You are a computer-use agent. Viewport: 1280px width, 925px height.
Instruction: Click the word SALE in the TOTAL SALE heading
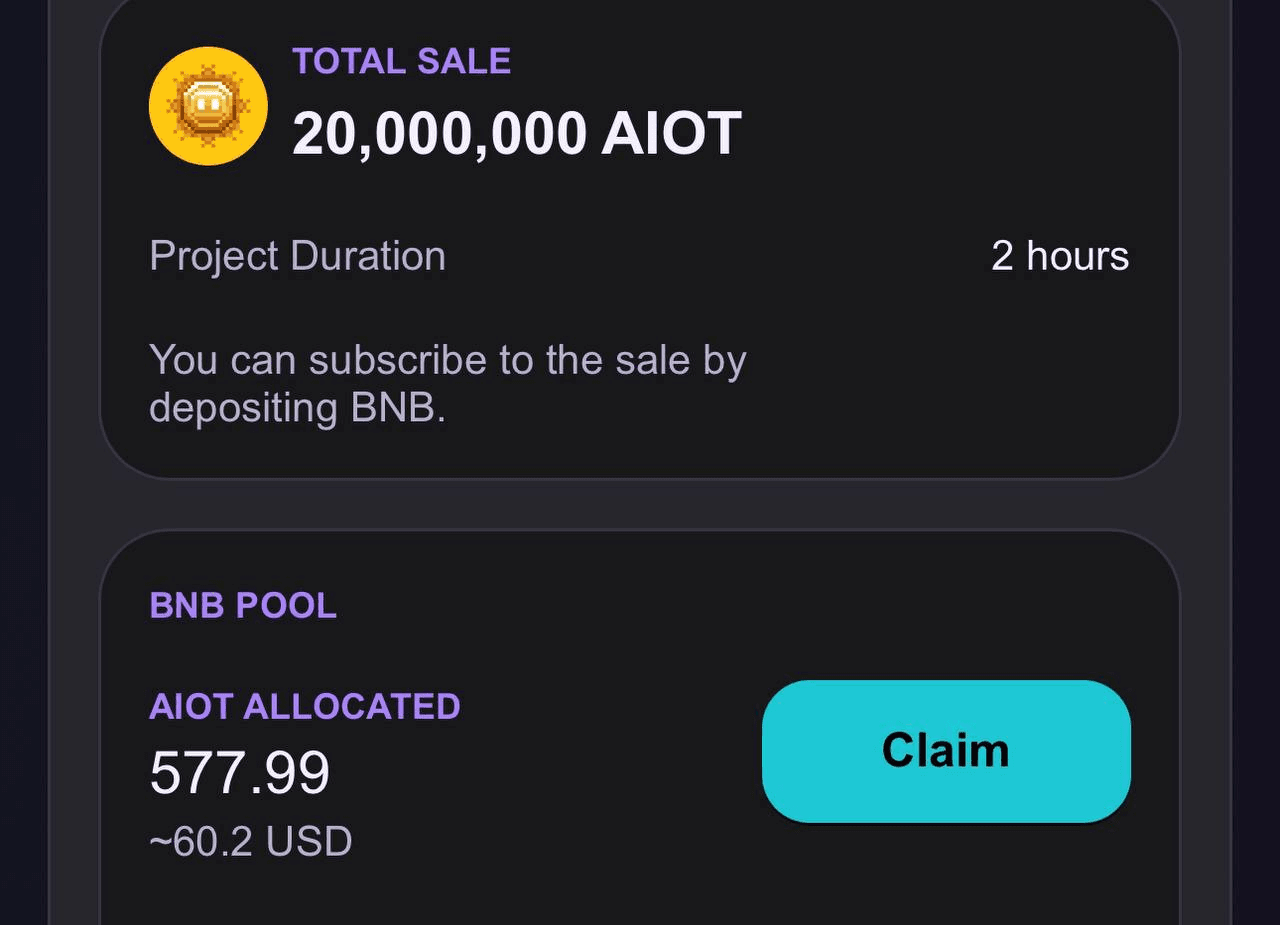tap(464, 61)
